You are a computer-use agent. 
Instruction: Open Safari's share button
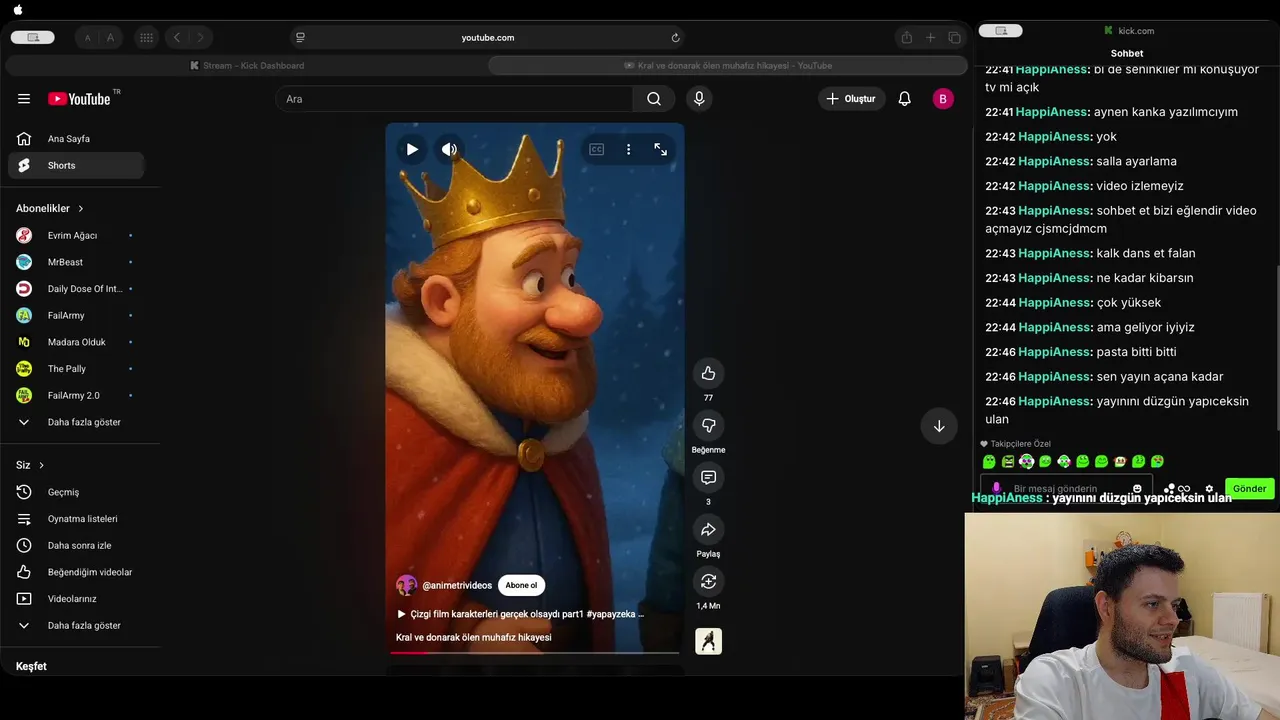point(906,38)
